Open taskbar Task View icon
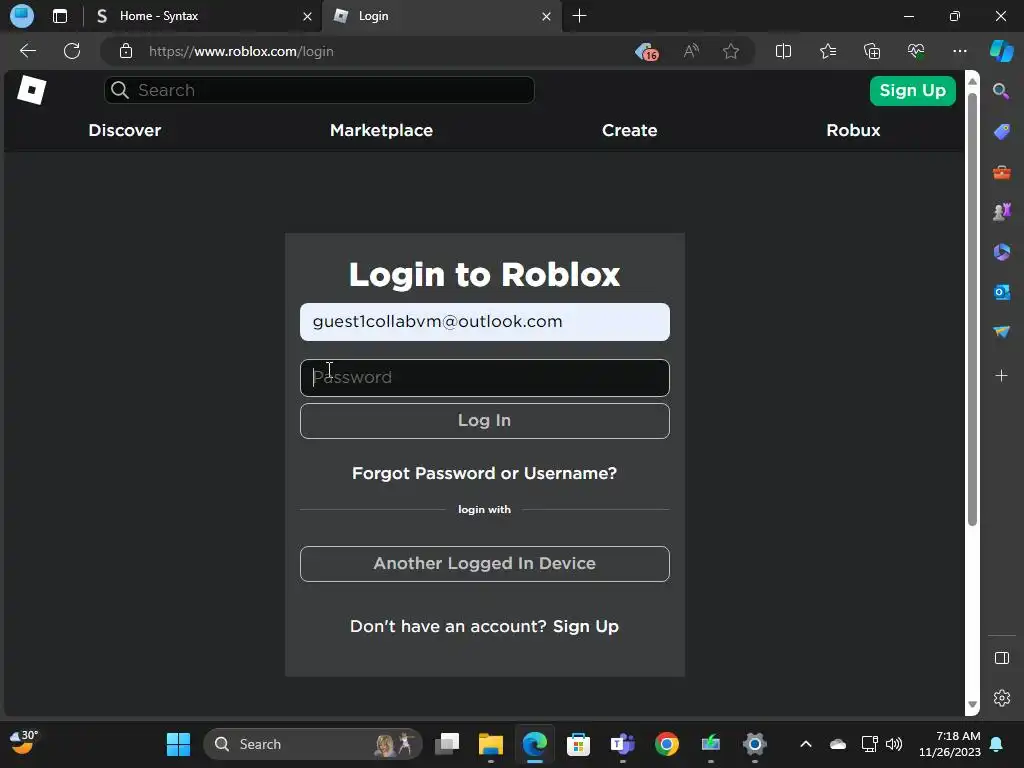The height and width of the screenshot is (768, 1024). [447, 744]
